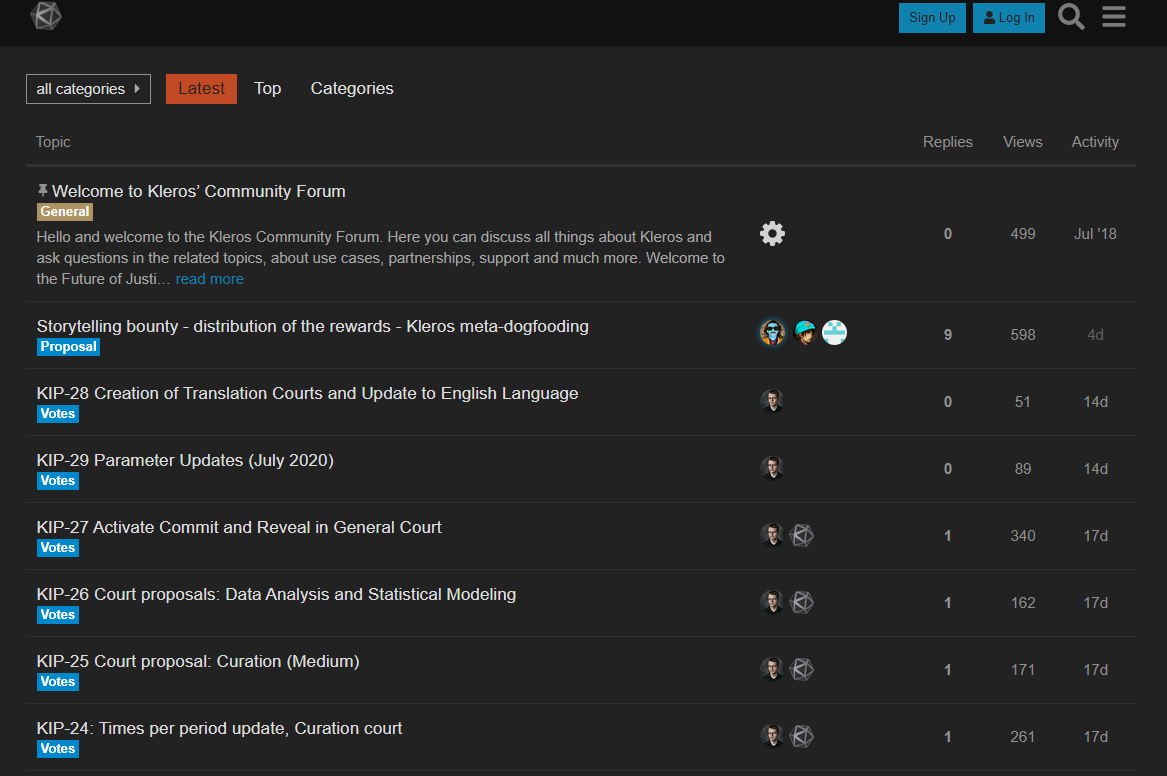Click the General category badge
This screenshot has width=1167, height=776.
click(65, 211)
